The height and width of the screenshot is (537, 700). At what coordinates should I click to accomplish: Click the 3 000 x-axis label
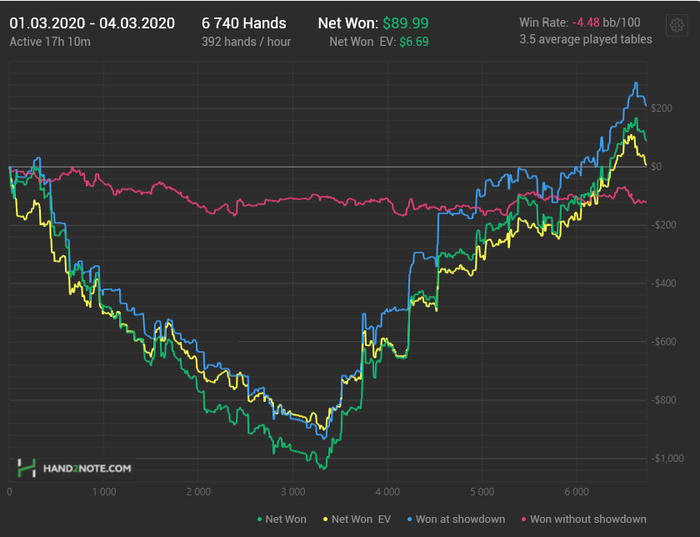[293, 492]
